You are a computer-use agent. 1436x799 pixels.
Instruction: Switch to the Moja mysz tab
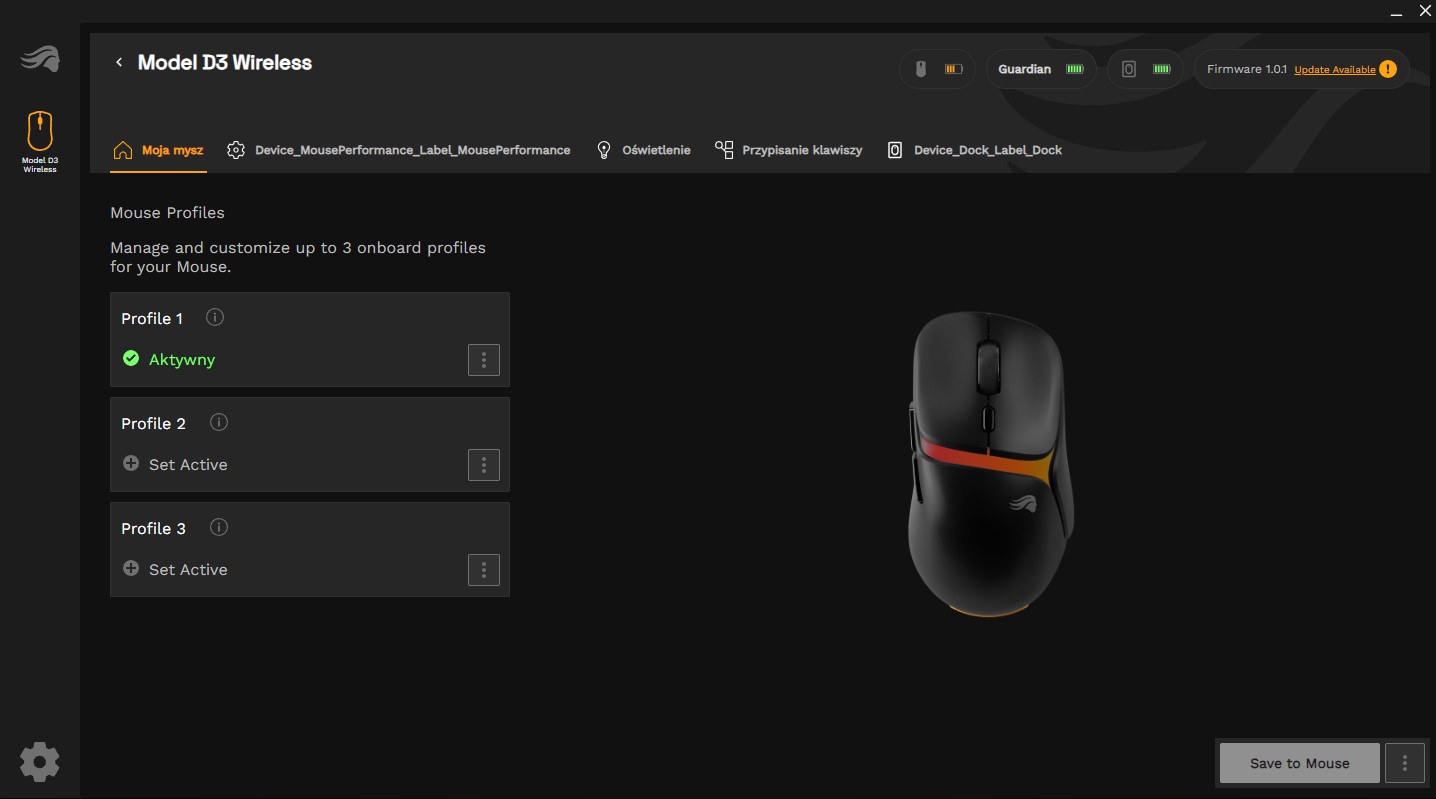159,150
